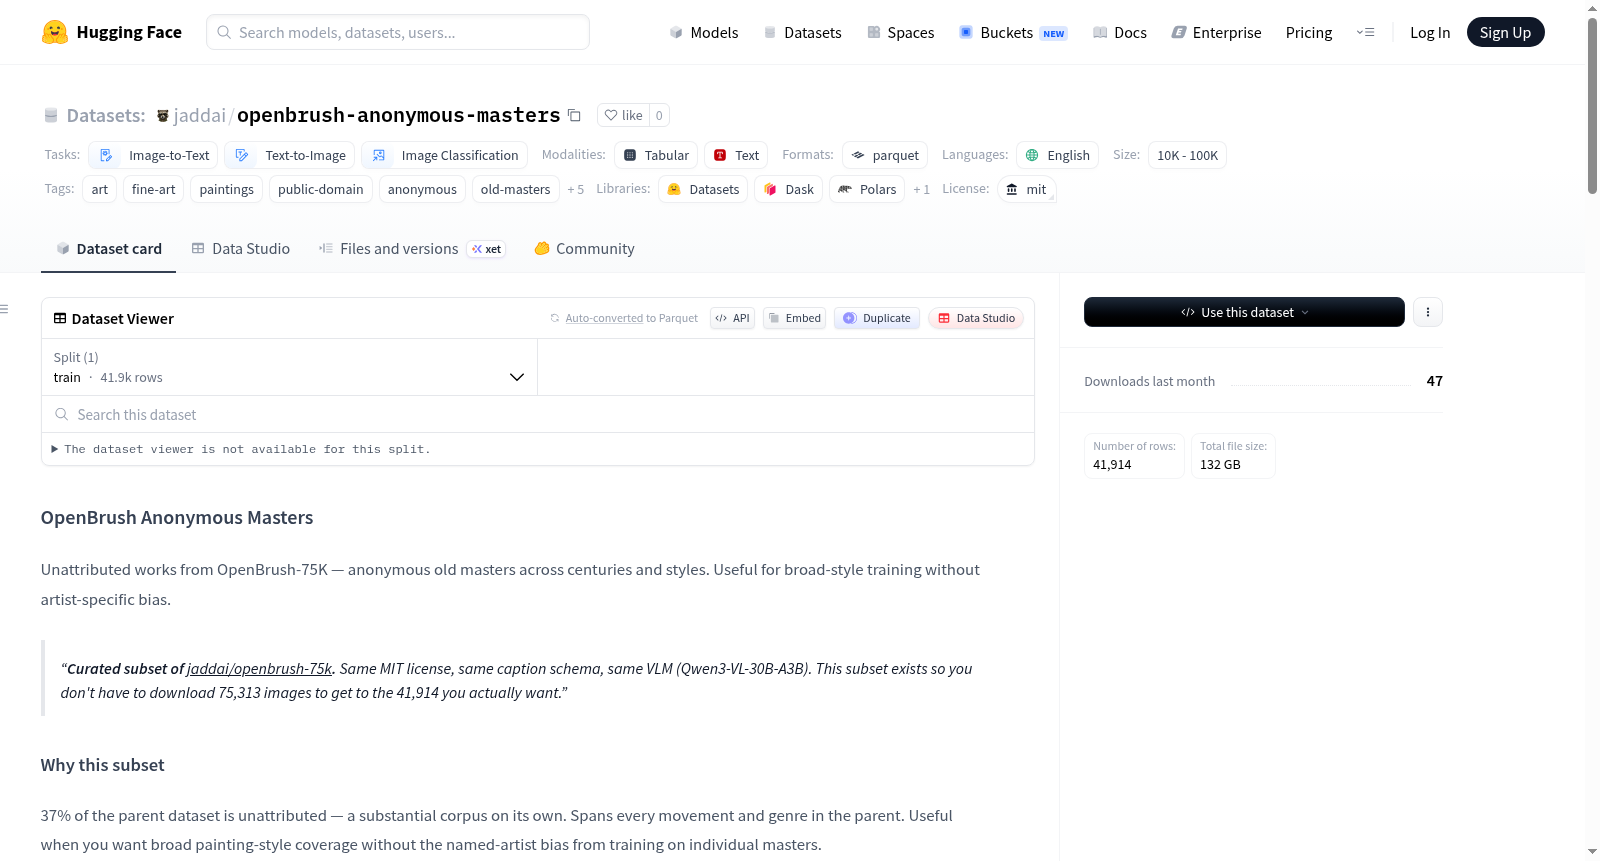The width and height of the screenshot is (1600, 861).
Task: Open the openbrush-anonymous-masters dataset title link
Action: pos(398,115)
